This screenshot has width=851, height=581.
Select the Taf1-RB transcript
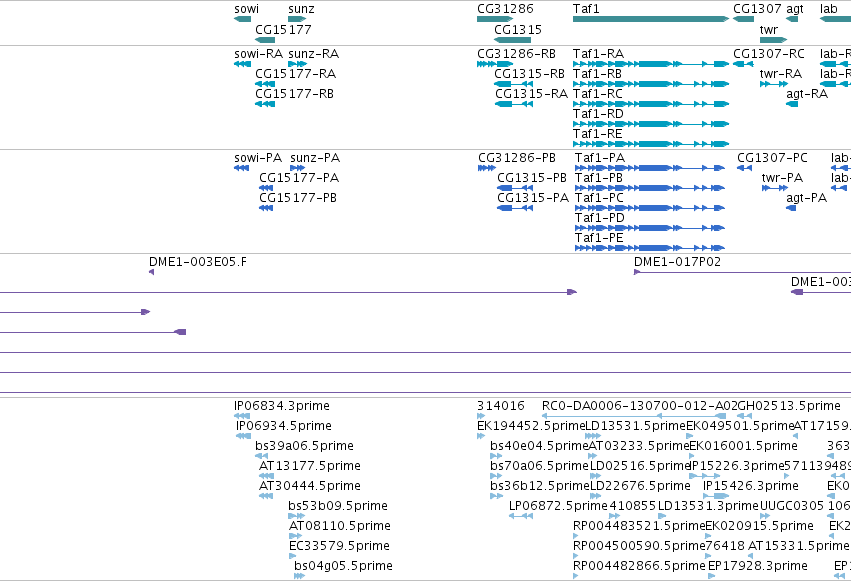(x=651, y=84)
